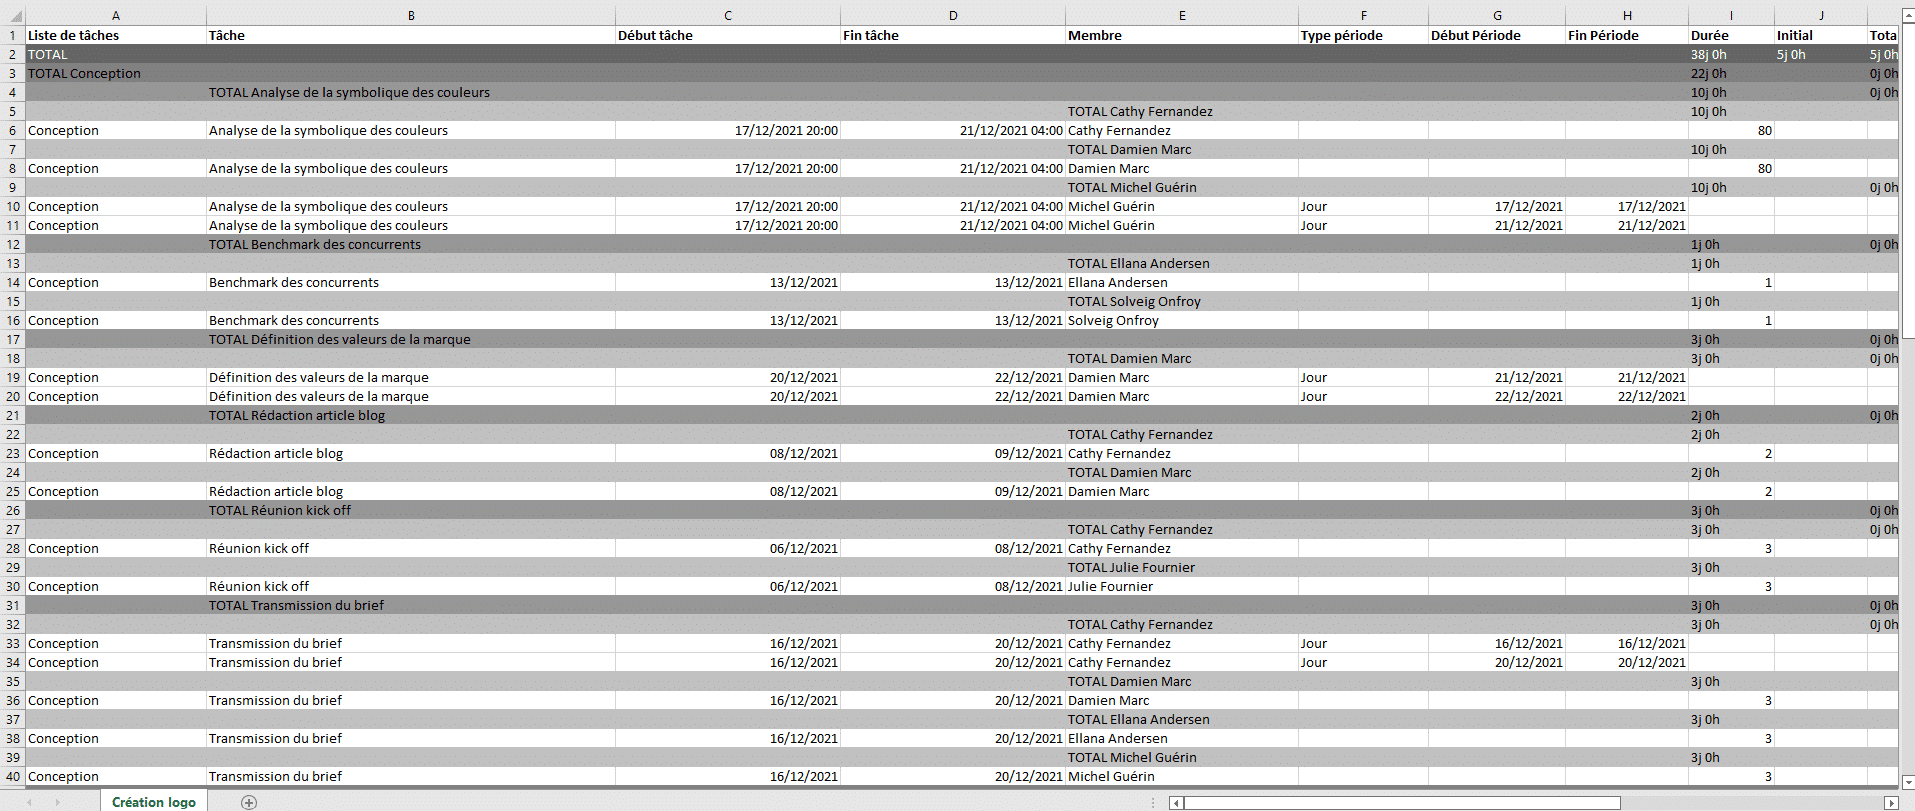Select the 'Début tâche' header cell
The height and width of the screenshot is (811, 1915).
pyautogui.click(x=728, y=35)
